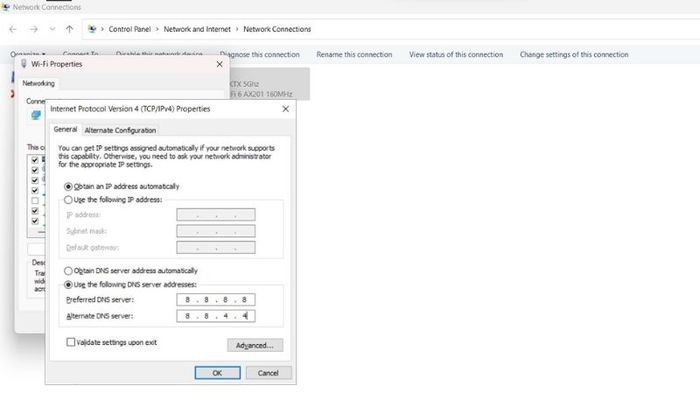Toggle third checkbox in Wi-Fi Properties list
Image resolution: width=700 pixels, height=394 pixels.
click(x=35, y=180)
